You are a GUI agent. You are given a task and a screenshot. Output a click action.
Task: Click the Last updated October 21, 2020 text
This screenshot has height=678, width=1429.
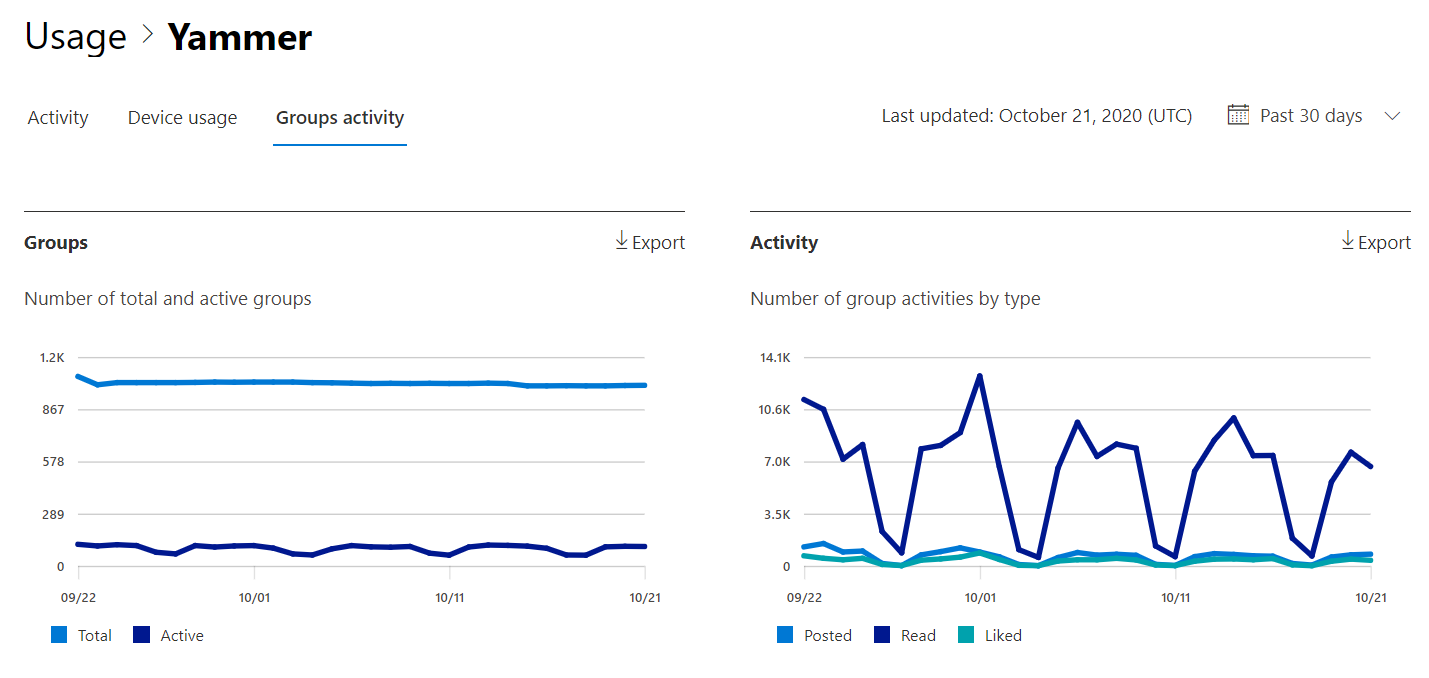(1036, 116)
